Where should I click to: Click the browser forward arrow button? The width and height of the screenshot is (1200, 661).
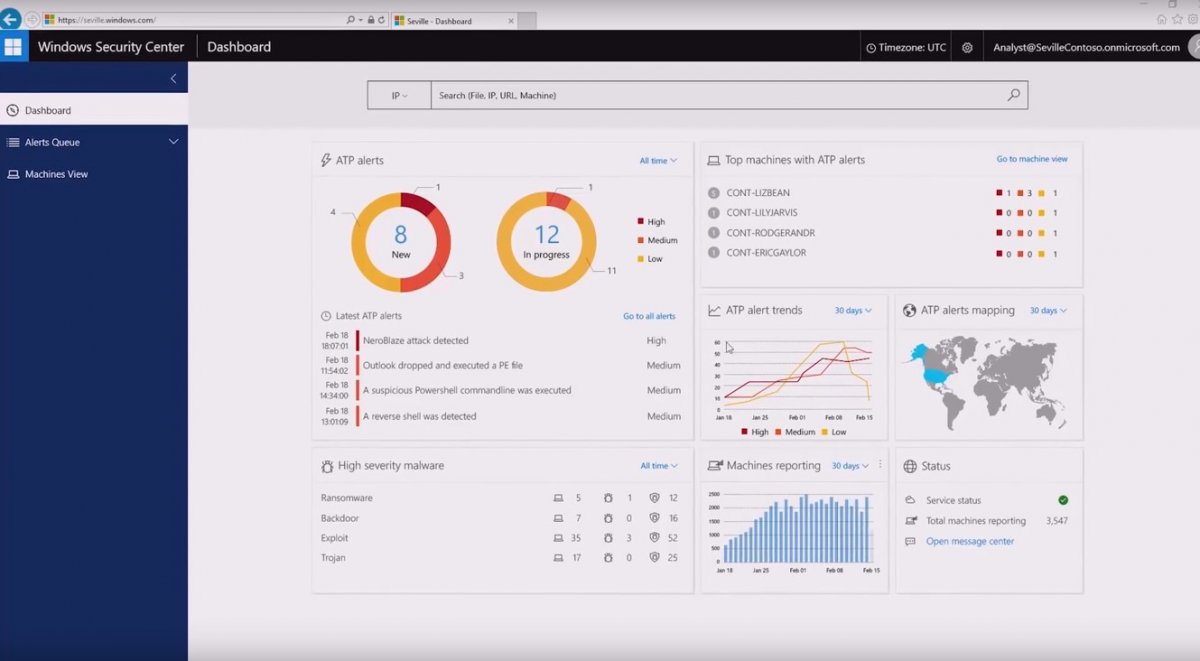click(32, 19)
